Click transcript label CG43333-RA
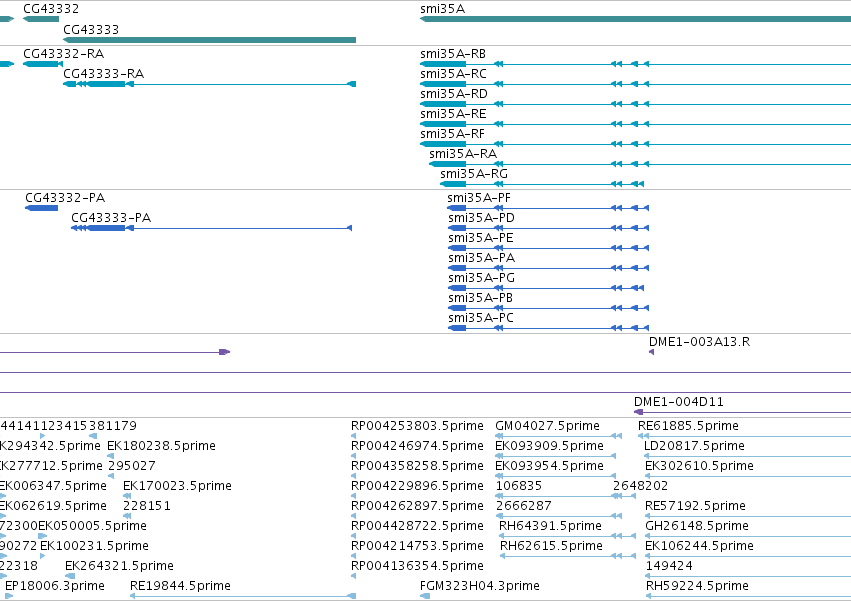851x601 pixels. (x=104, y=74)
